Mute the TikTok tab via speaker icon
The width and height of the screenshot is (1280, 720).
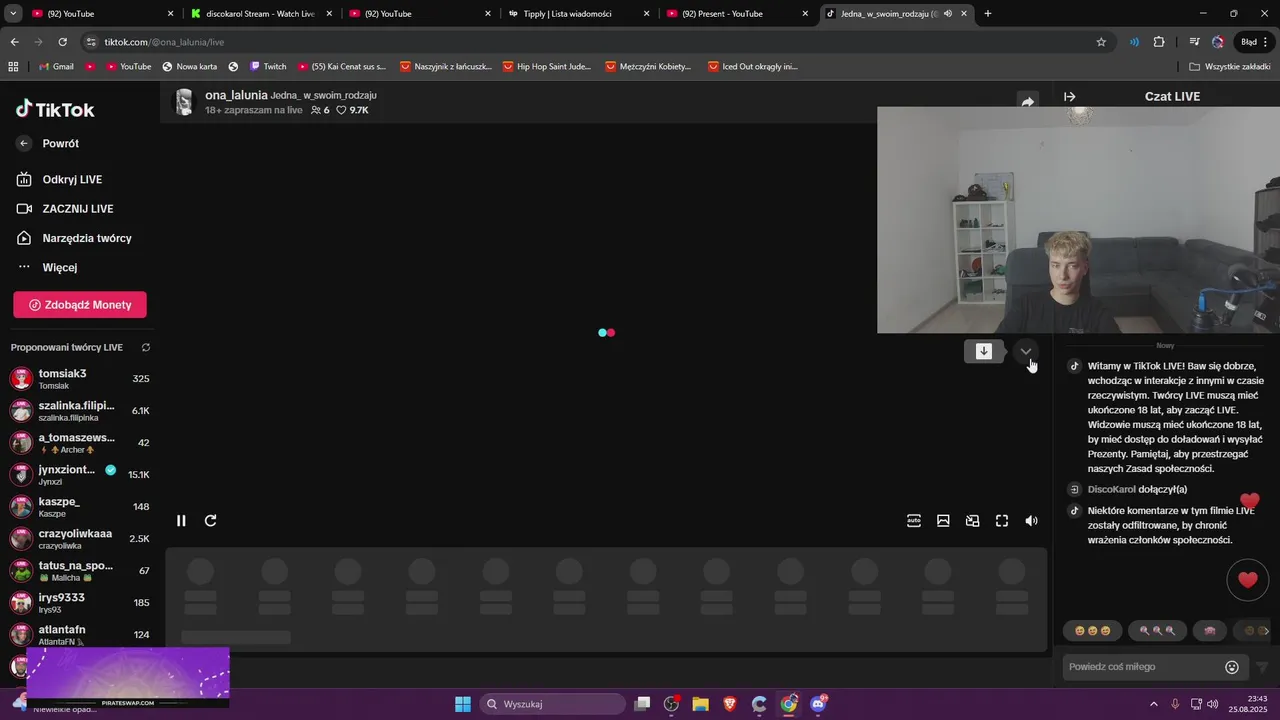pos(947,14)
